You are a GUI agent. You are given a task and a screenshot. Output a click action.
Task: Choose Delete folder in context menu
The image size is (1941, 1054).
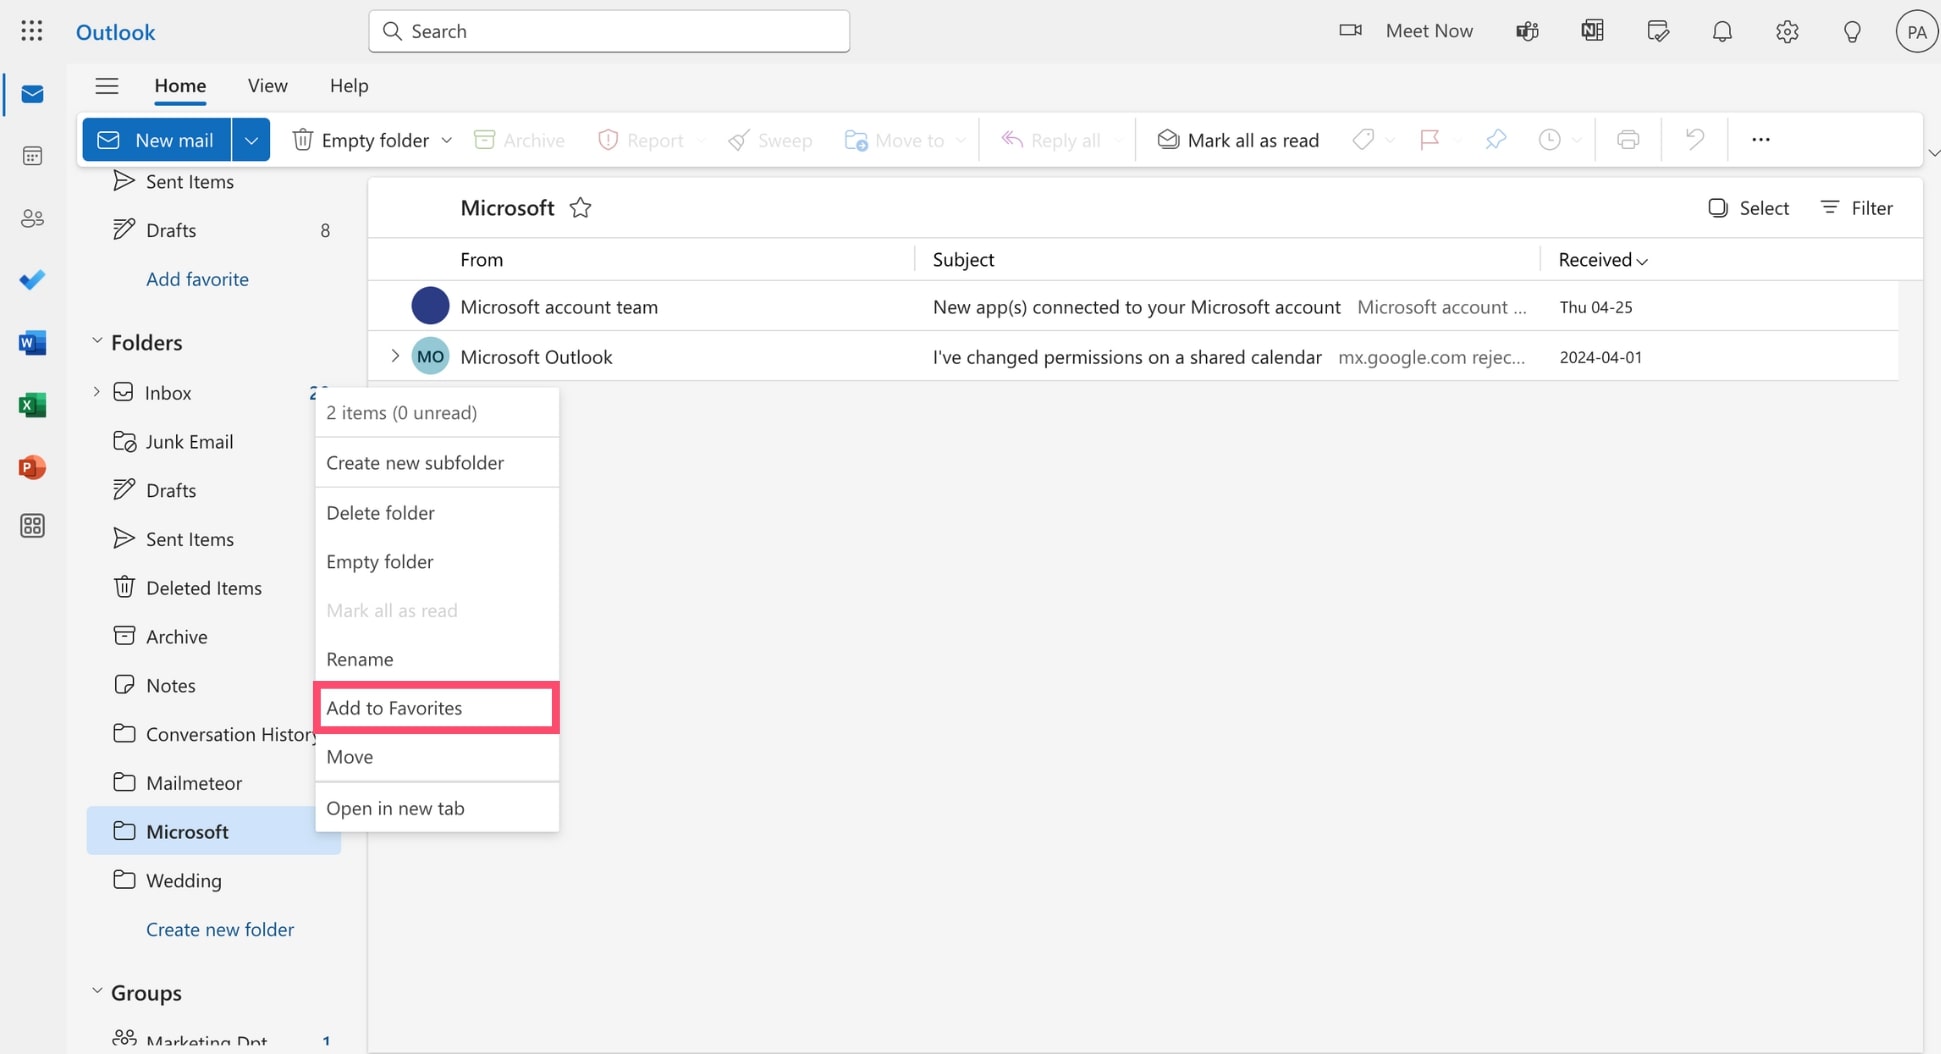pos(437,513)
